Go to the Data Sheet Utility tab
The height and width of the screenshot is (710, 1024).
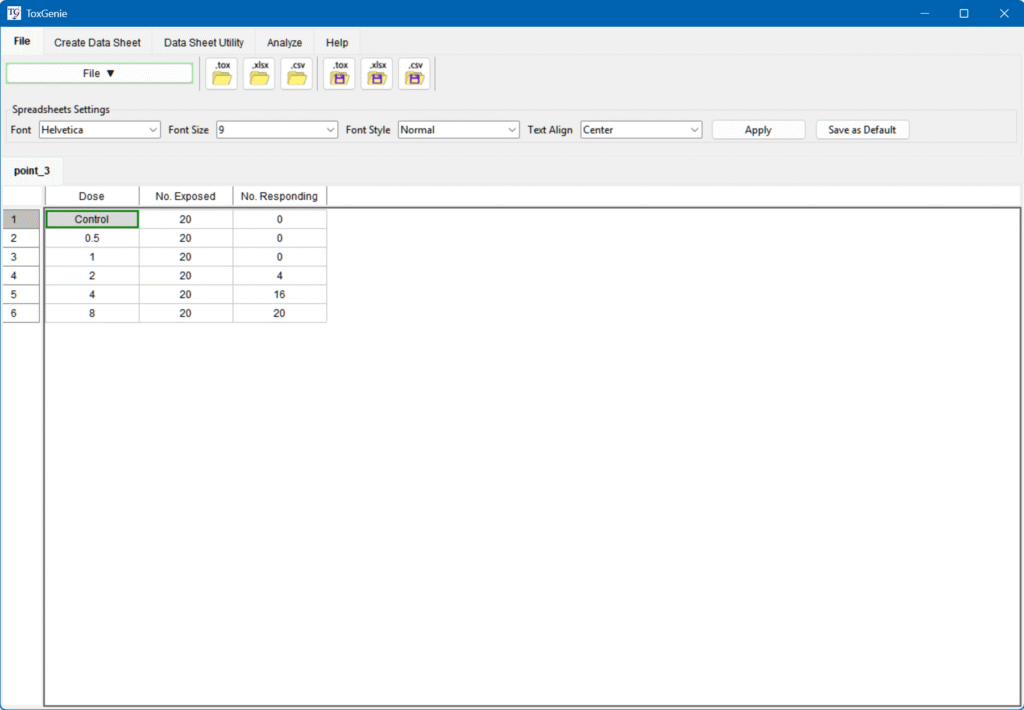(x=203, y=43)
